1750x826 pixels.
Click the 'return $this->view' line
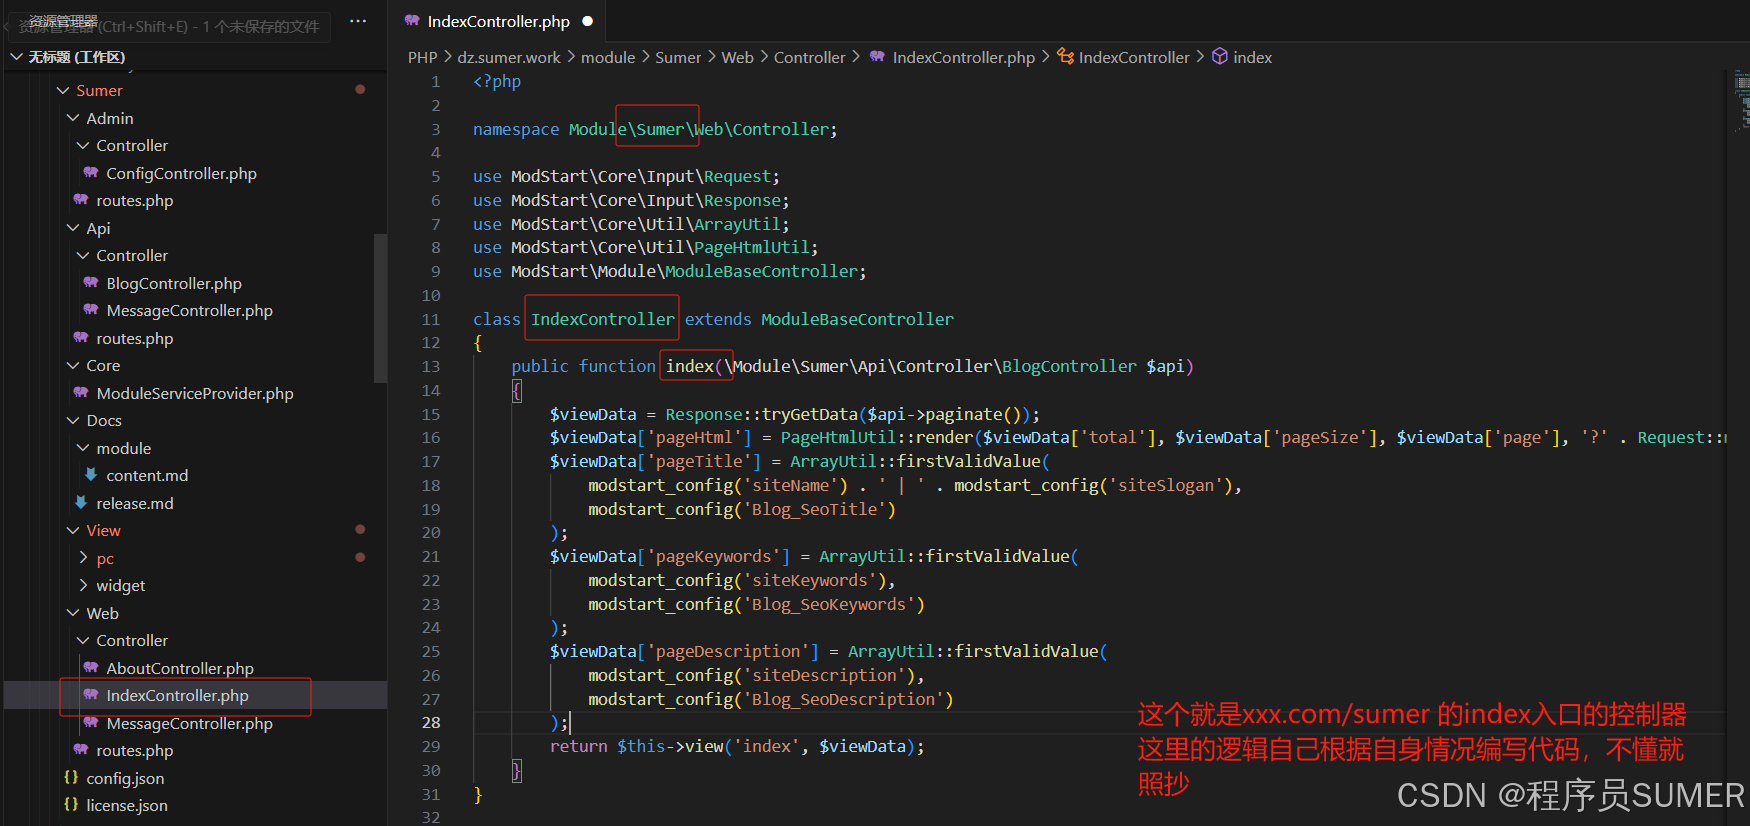737,746
